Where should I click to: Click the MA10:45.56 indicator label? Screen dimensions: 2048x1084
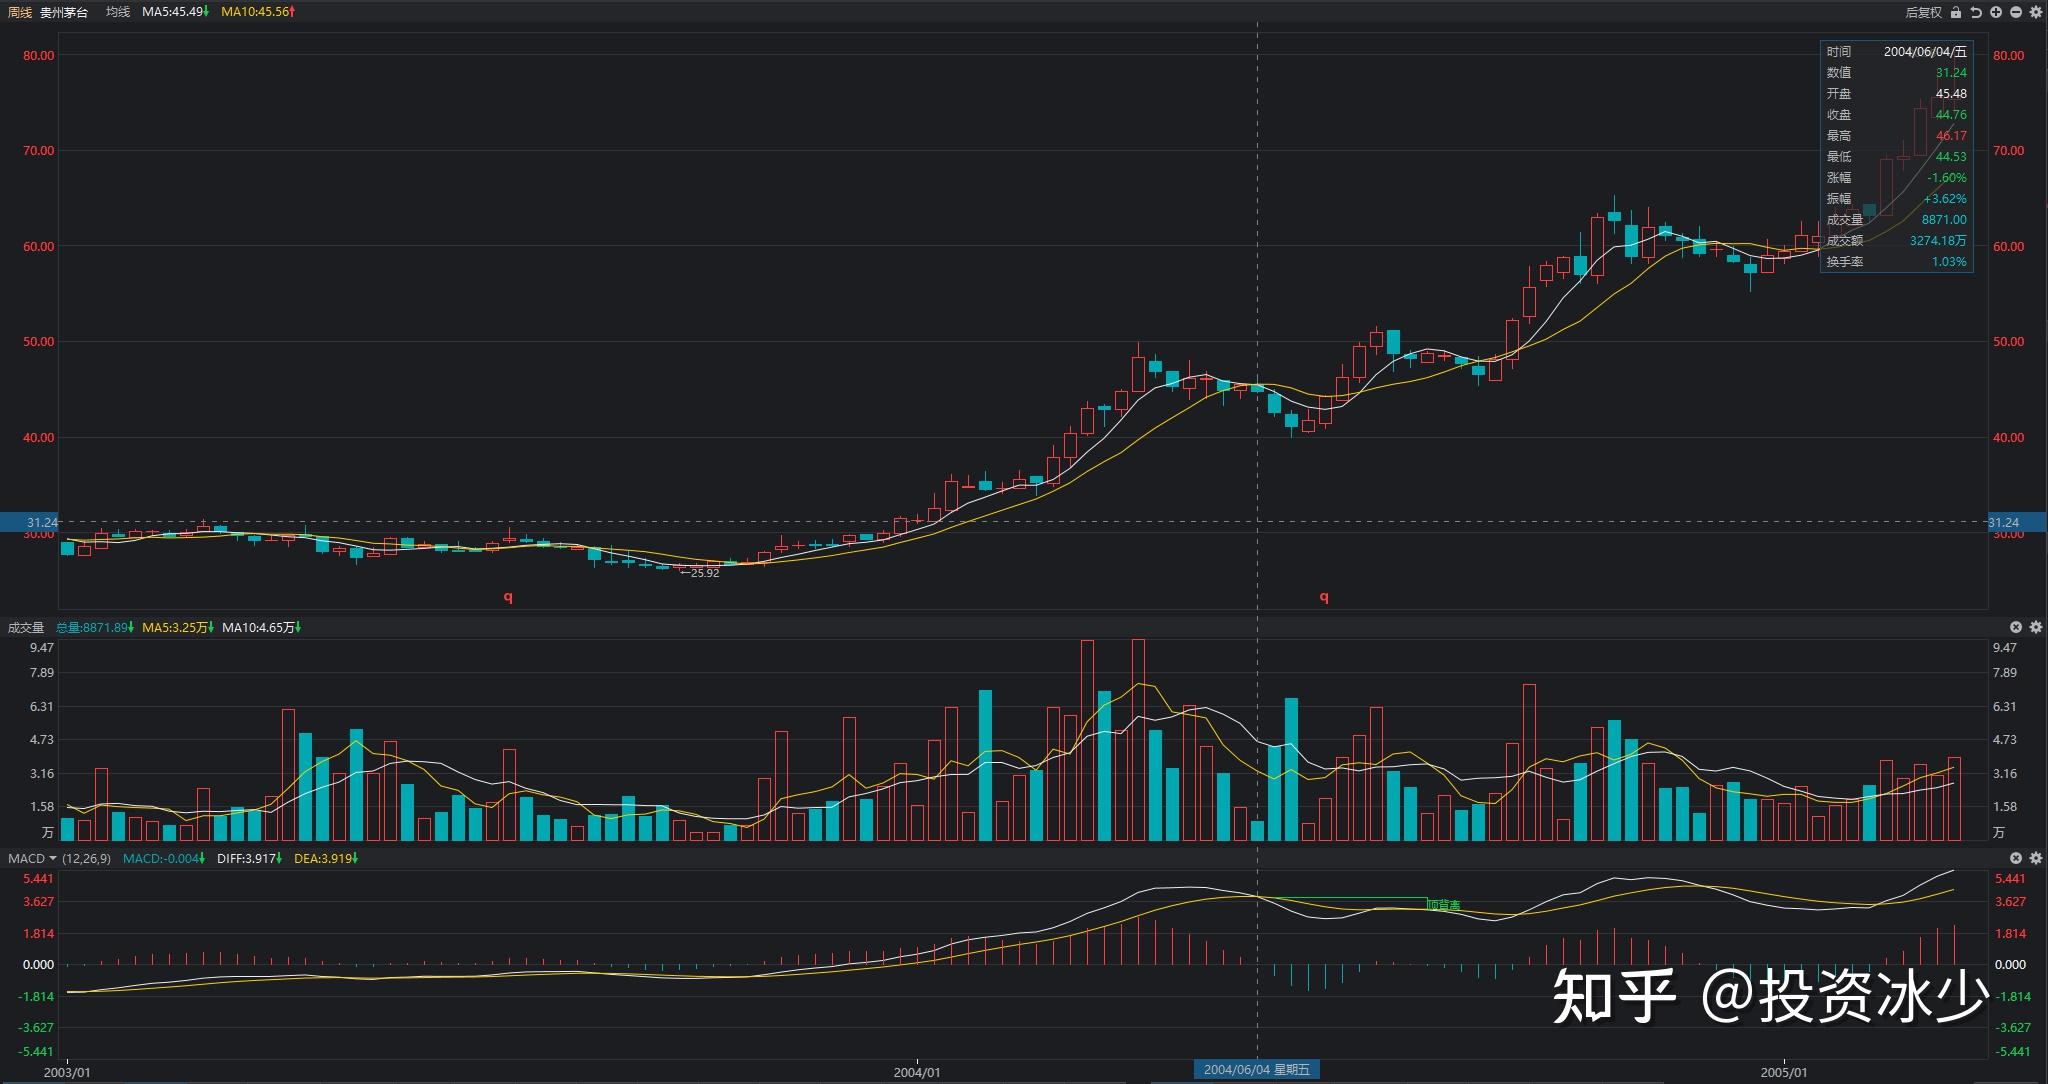pos(257,12)
